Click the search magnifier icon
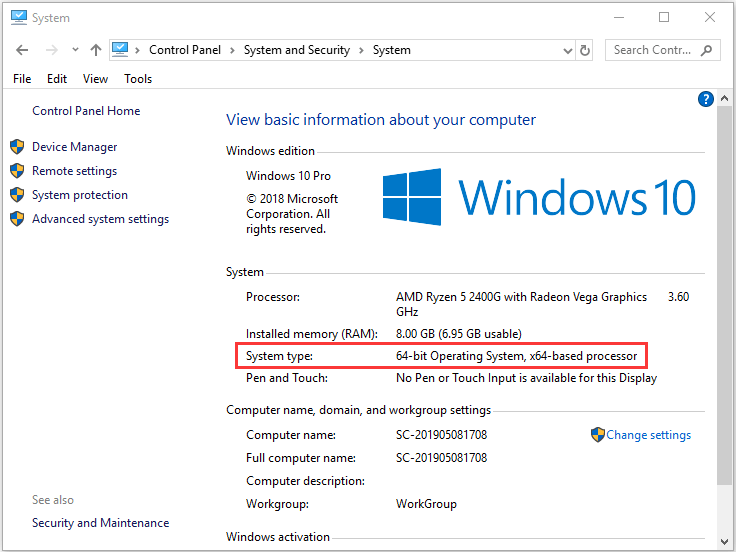This screenshot has width=736, height=552. pos(706,50)
